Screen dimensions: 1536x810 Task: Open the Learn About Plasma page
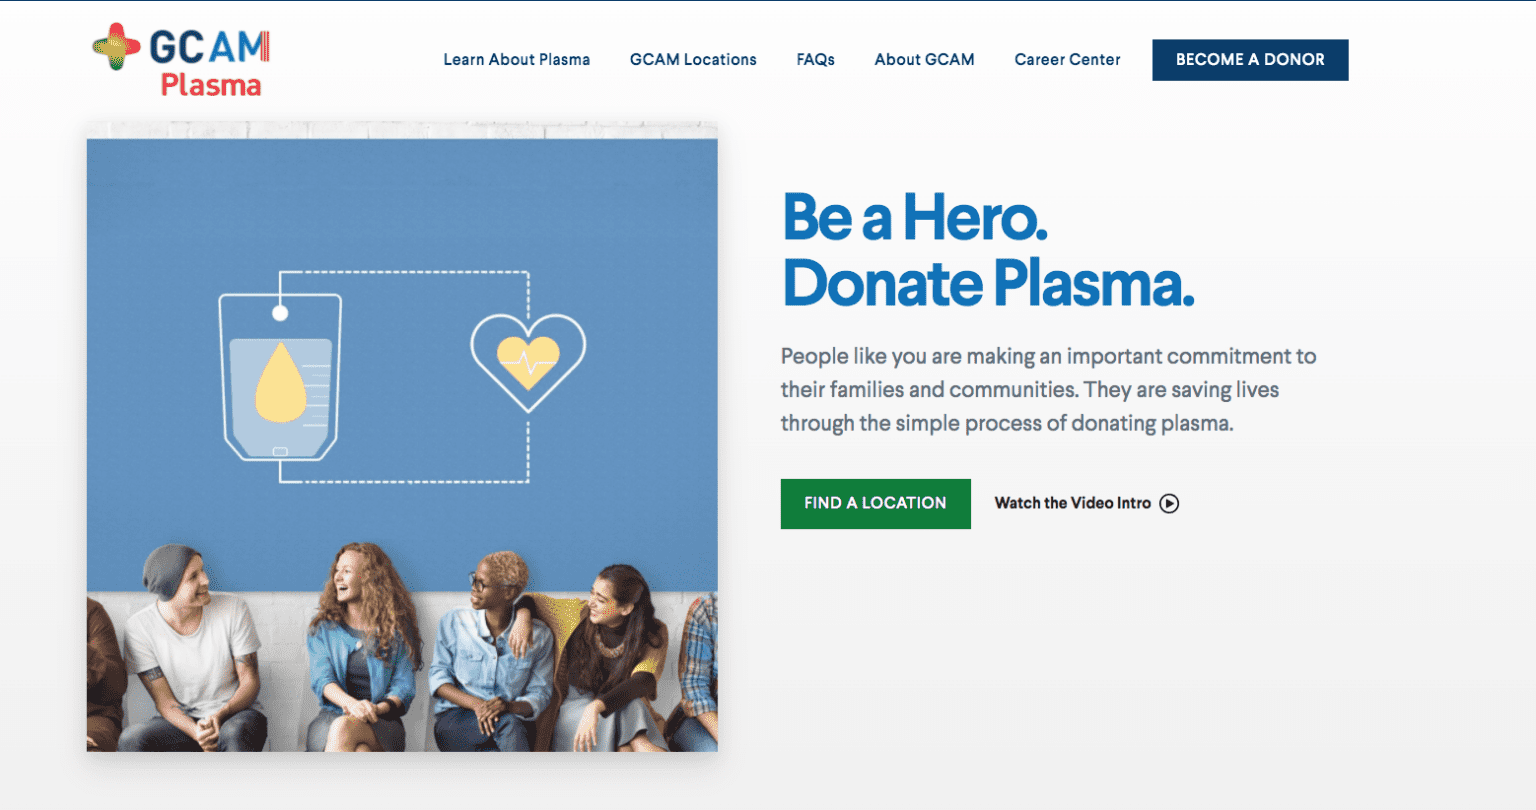516,59
